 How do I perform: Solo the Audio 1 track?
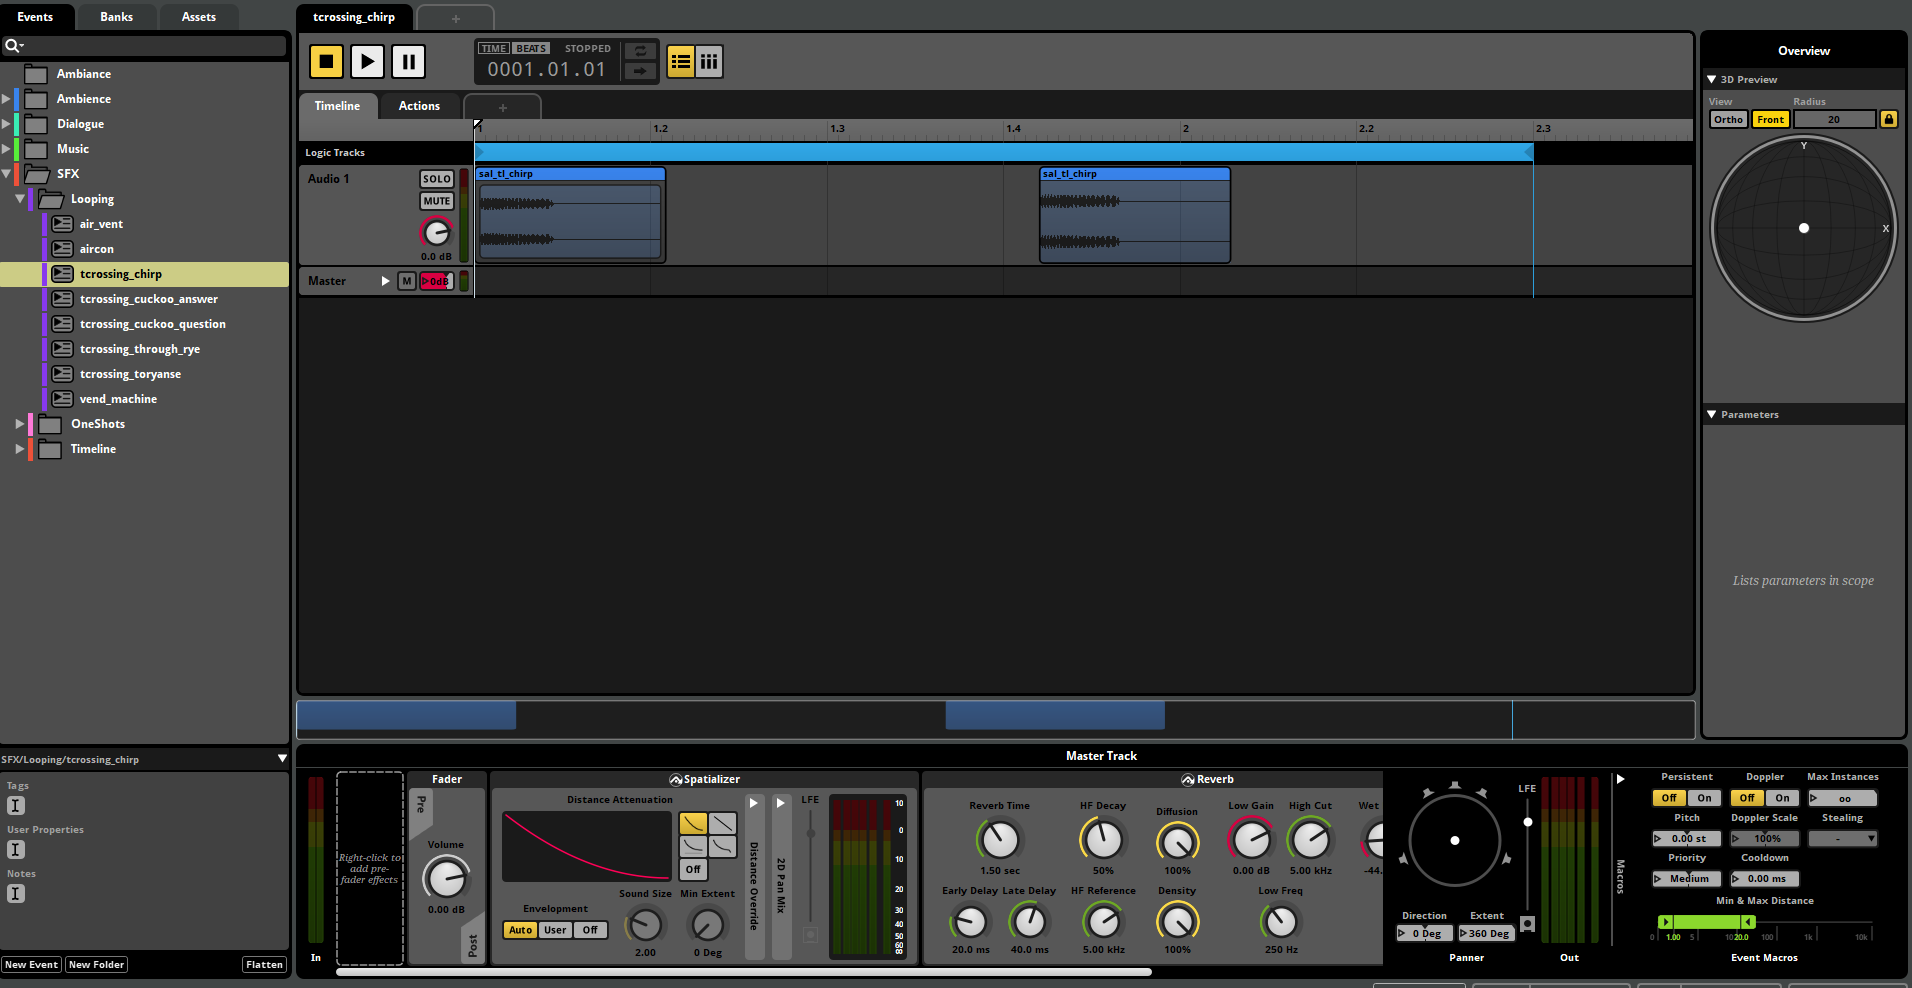point(437,179)
